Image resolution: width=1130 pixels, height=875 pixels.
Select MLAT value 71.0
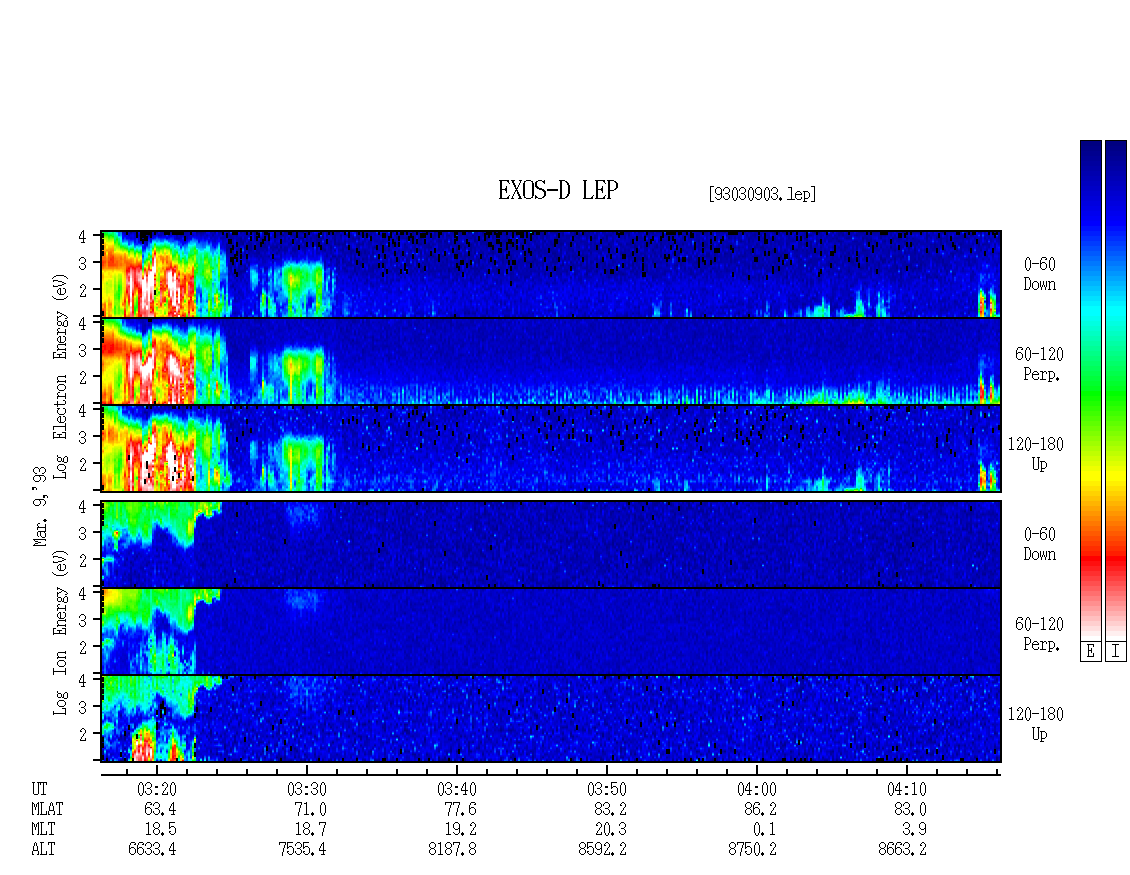310,809
